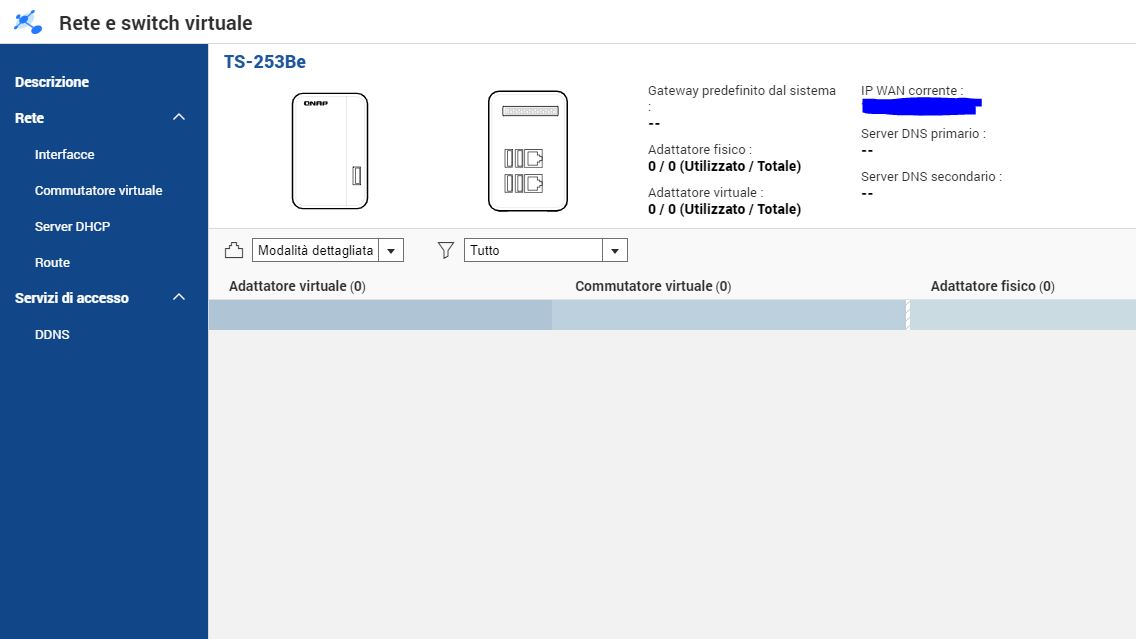Viewport: 1136px width, 639px height.
Task: Click the Rete e switch virtuale app icon
Action: click(x=28, y=22)
